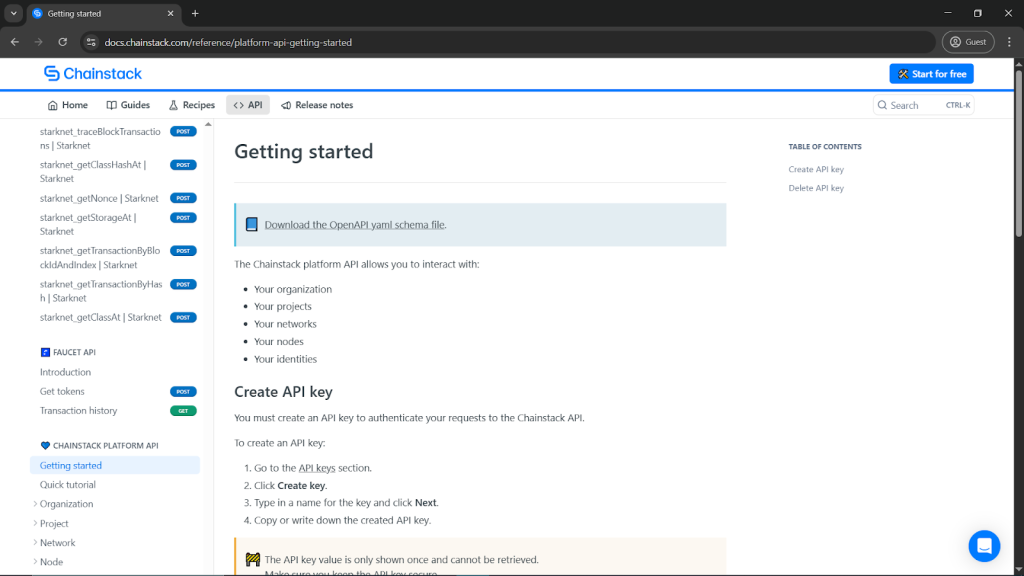
Task: View site information icon in address bar
Action: 91,42
